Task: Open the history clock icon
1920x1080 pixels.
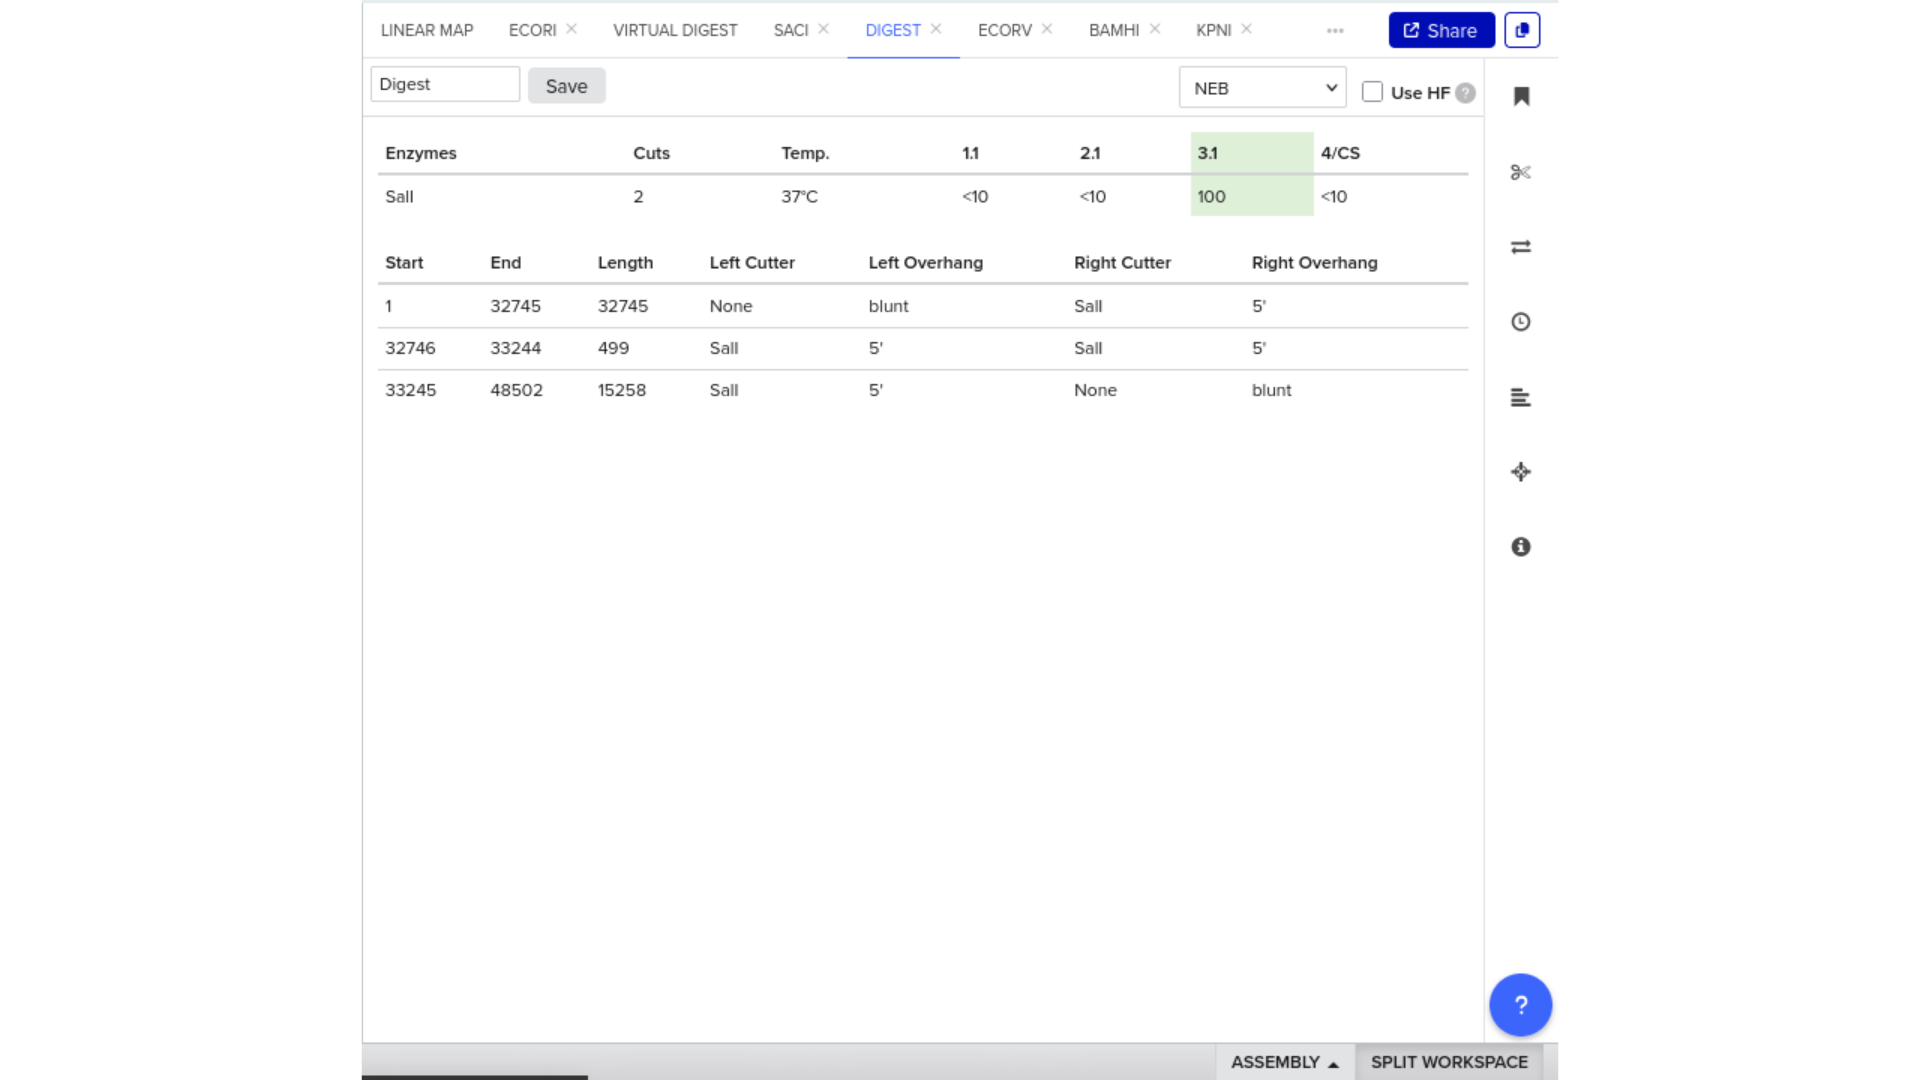Action: coord(1521,322)
